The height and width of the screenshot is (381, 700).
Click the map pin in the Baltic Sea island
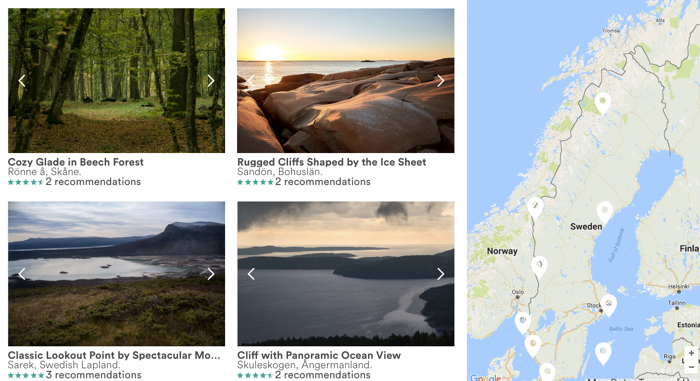pos(603,353)
